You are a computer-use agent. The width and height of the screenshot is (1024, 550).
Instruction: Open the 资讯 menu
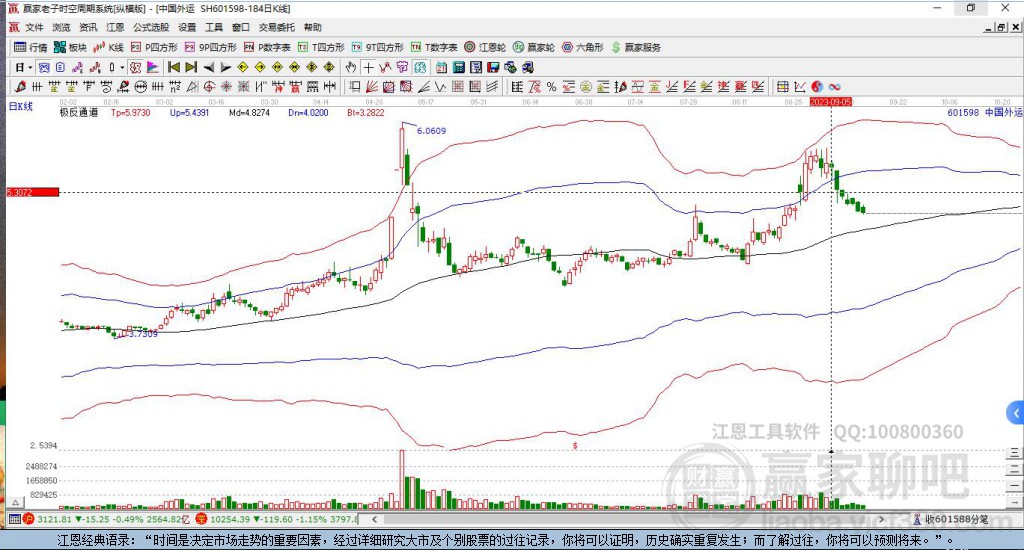[88, 27]
